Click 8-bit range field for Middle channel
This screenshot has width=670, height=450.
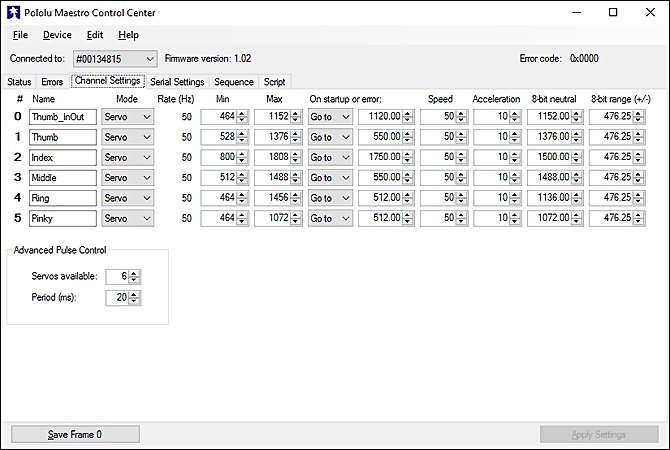[x=617, y=177]
